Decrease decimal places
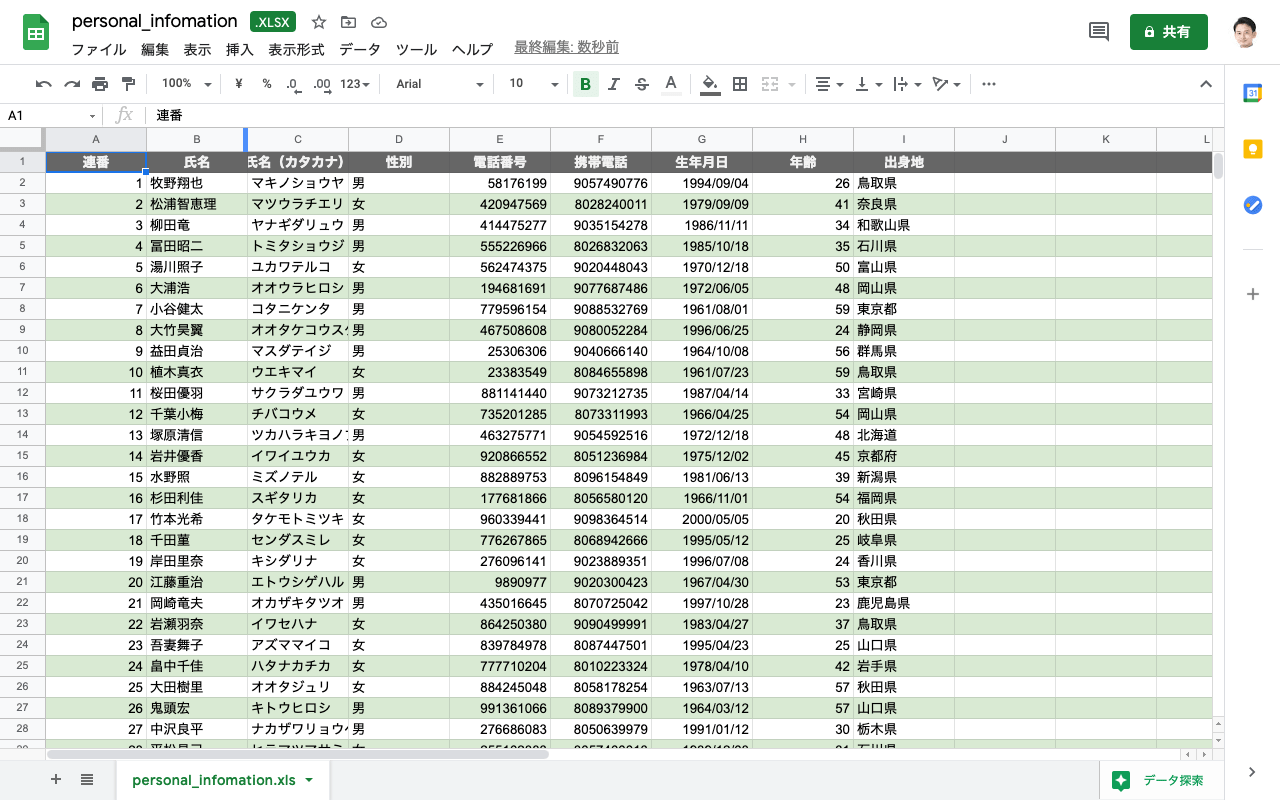This screenshot has width=1280, height=800. point(292,84)
